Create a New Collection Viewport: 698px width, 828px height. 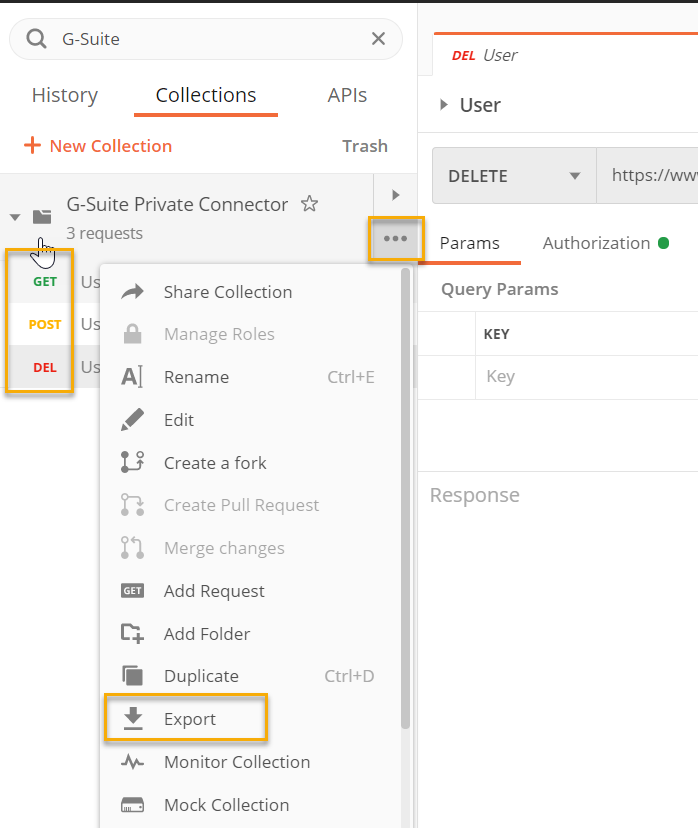click(x=98, y=146)
